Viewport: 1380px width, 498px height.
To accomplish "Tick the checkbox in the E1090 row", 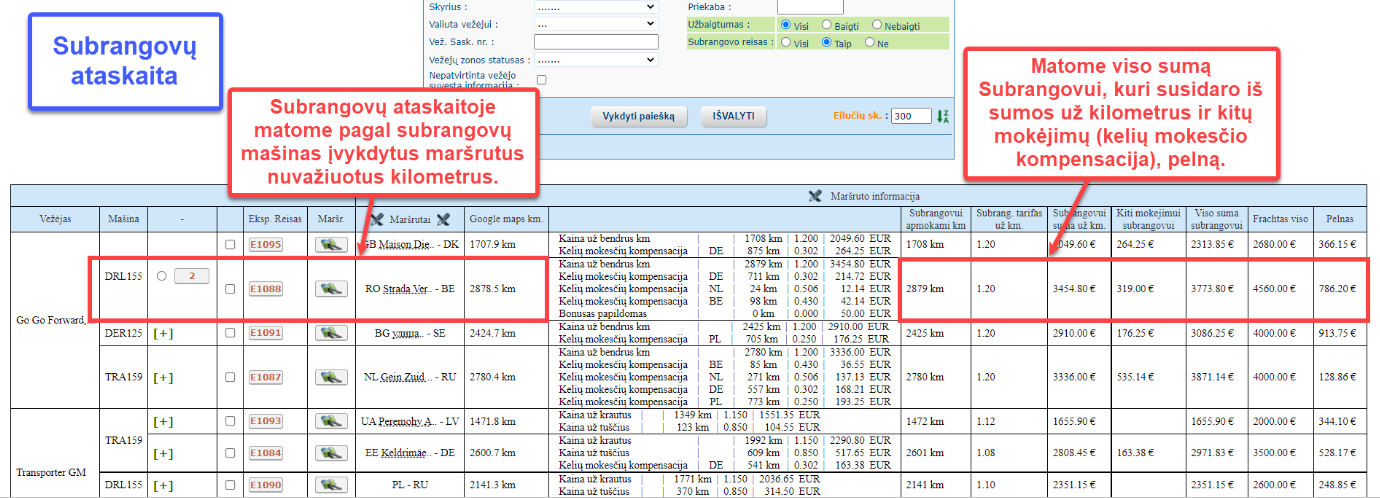I will tap(231, 485).
